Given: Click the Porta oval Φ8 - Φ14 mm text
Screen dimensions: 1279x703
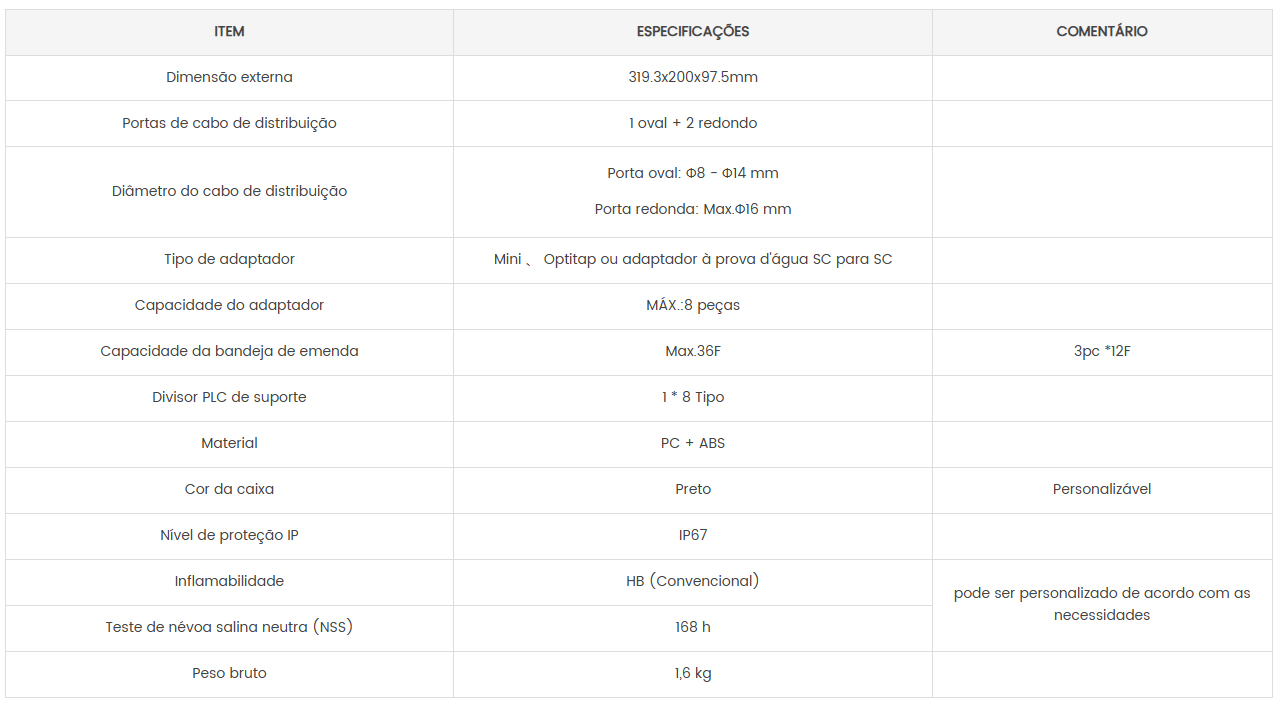Looking at the screenshot, I should (693, 174).
